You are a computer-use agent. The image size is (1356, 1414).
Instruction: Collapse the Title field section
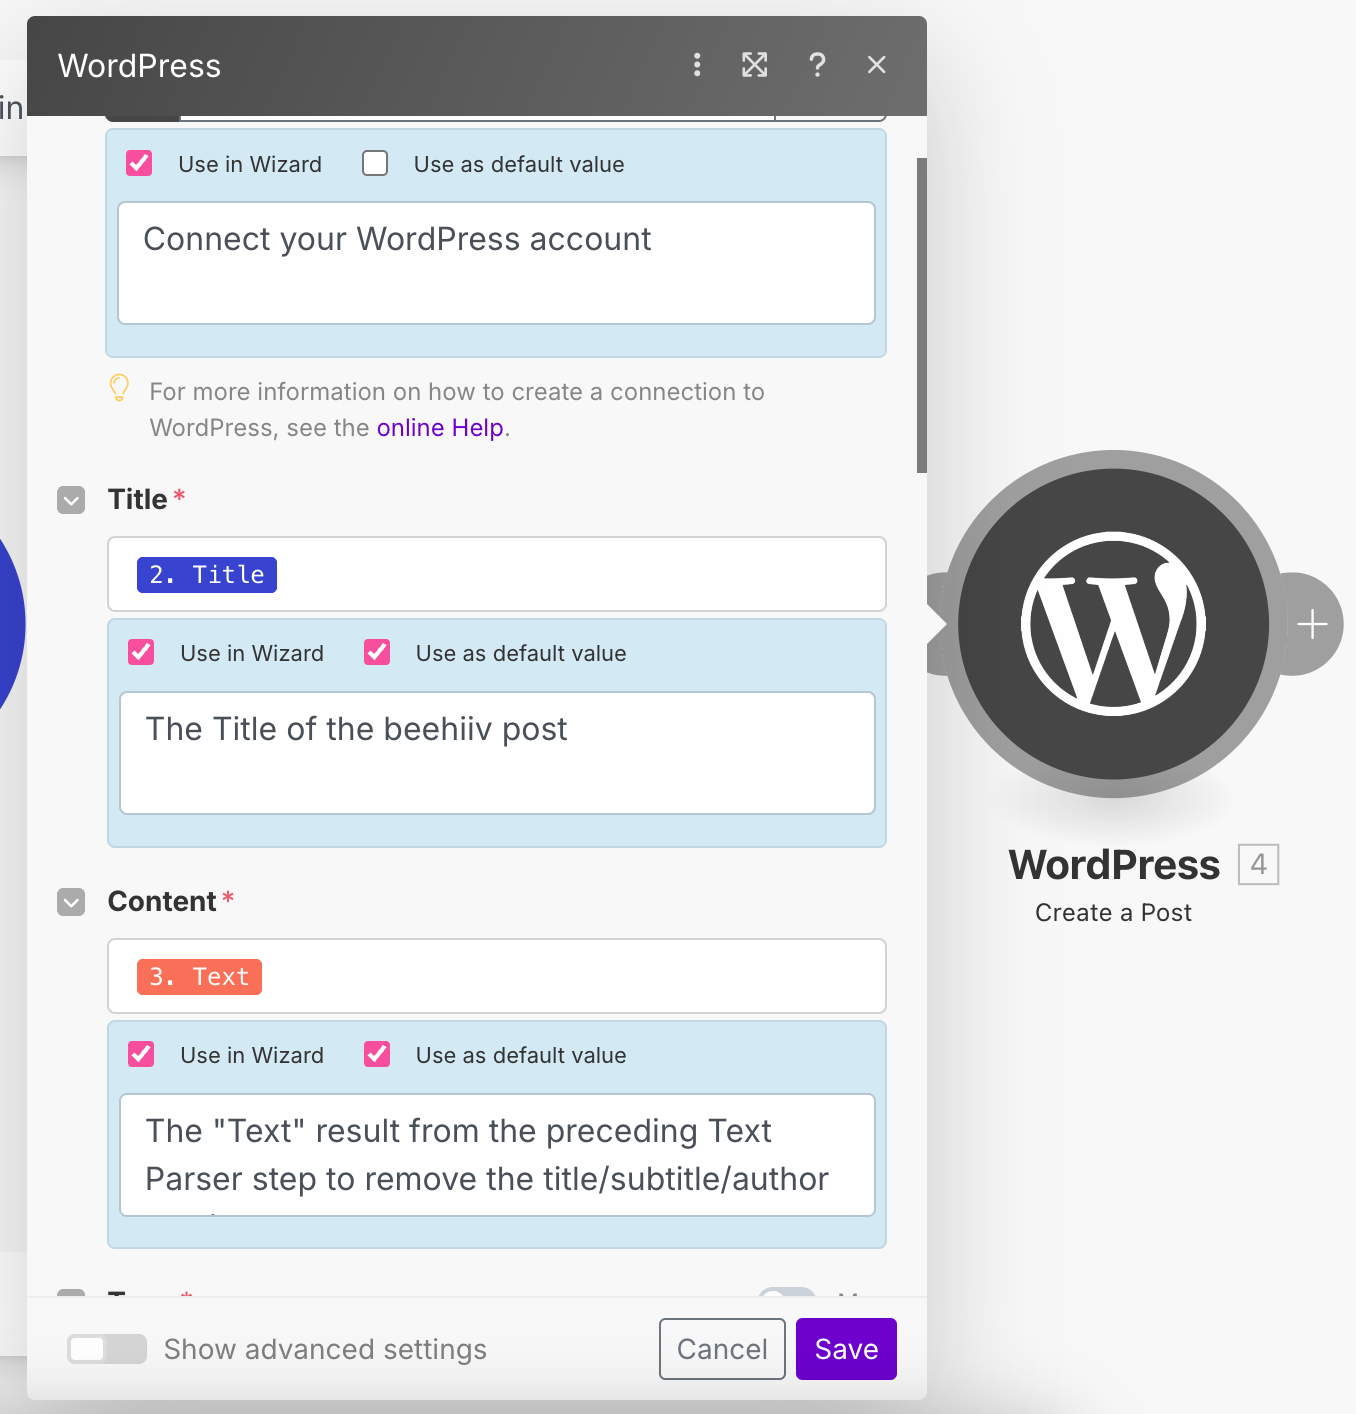71,500
